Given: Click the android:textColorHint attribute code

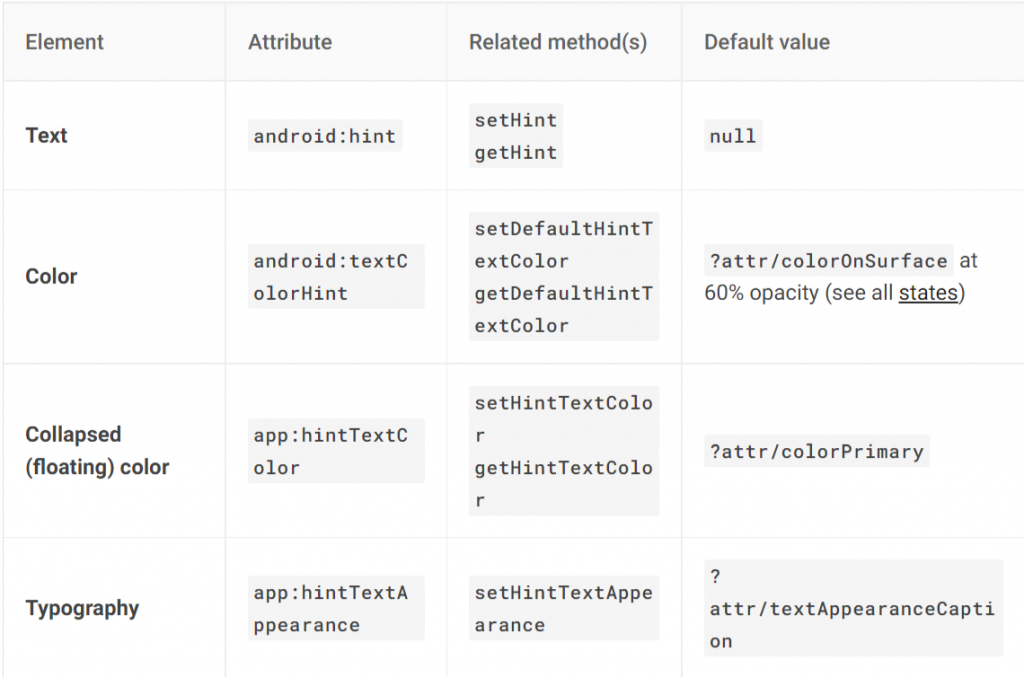Looking at the screenshot, I should (x=331, y=277).
